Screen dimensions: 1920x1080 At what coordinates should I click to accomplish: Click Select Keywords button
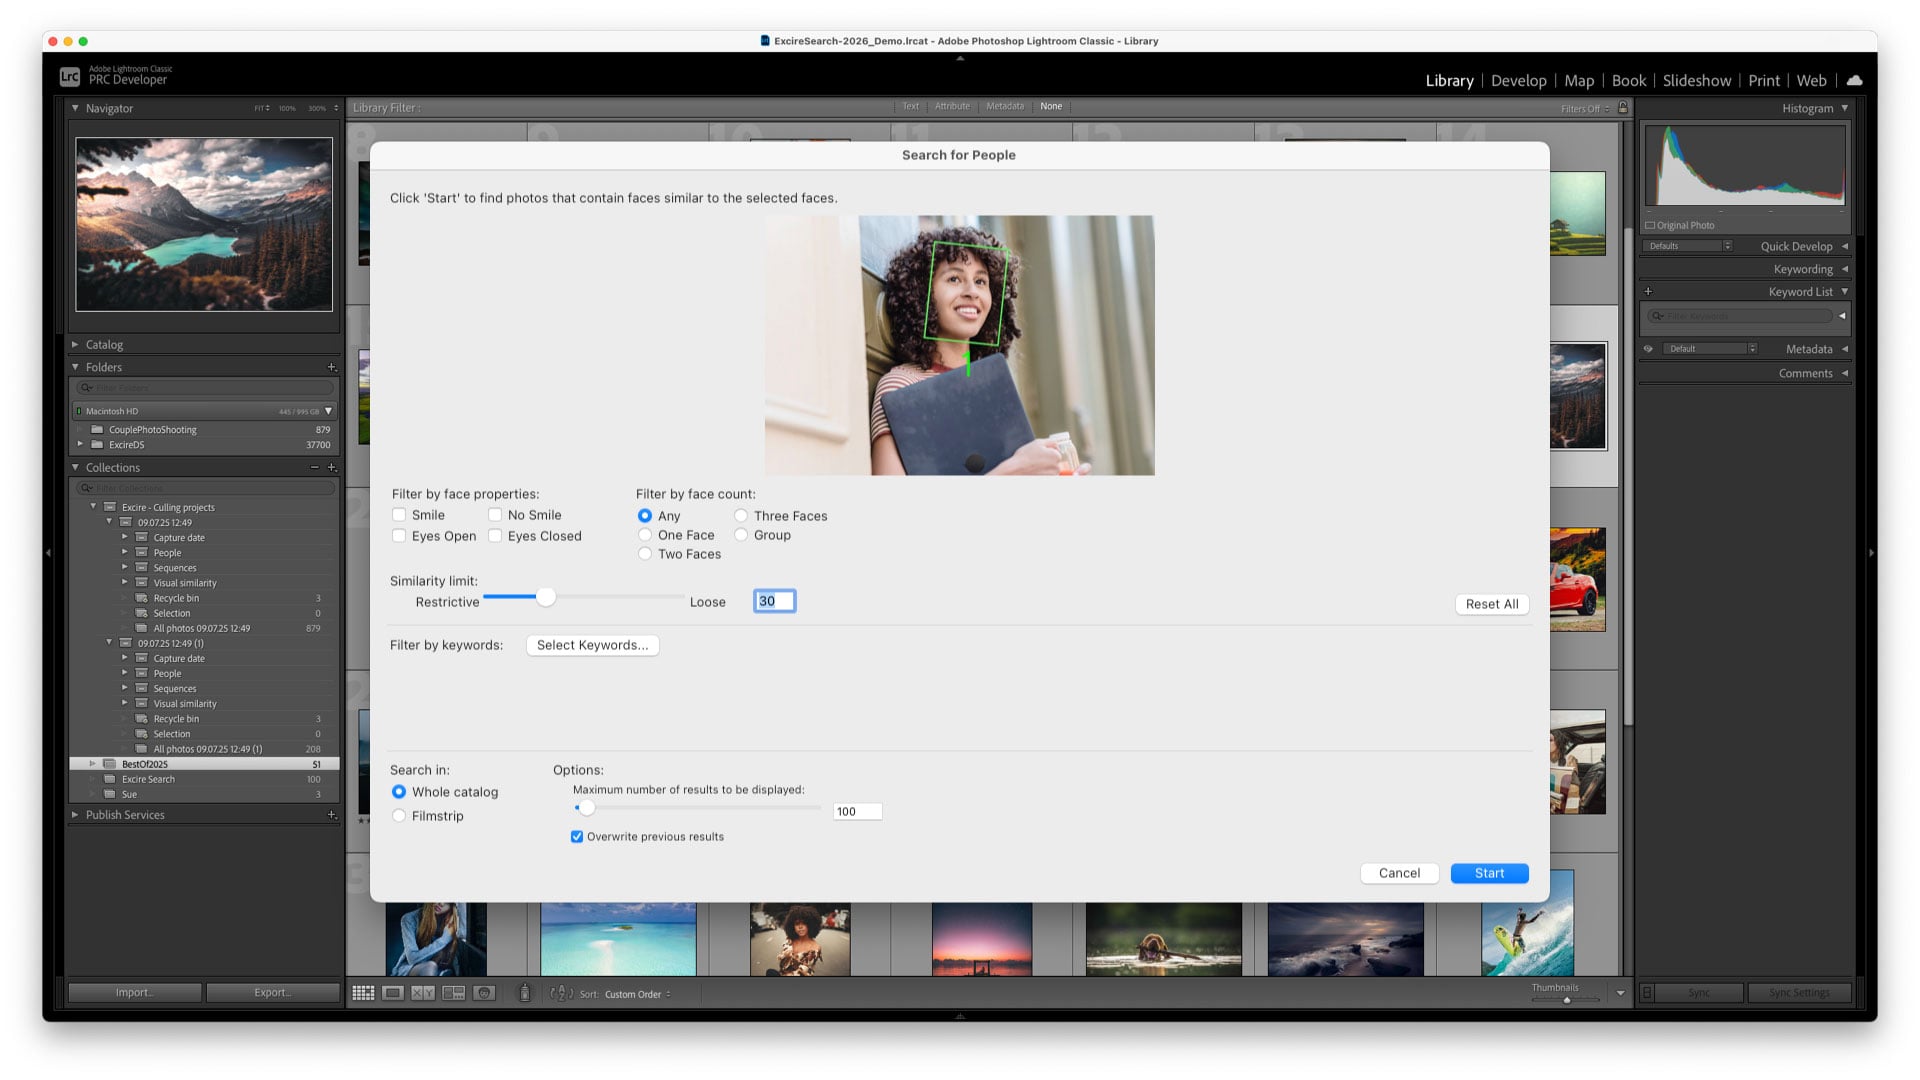click(592, 645)
